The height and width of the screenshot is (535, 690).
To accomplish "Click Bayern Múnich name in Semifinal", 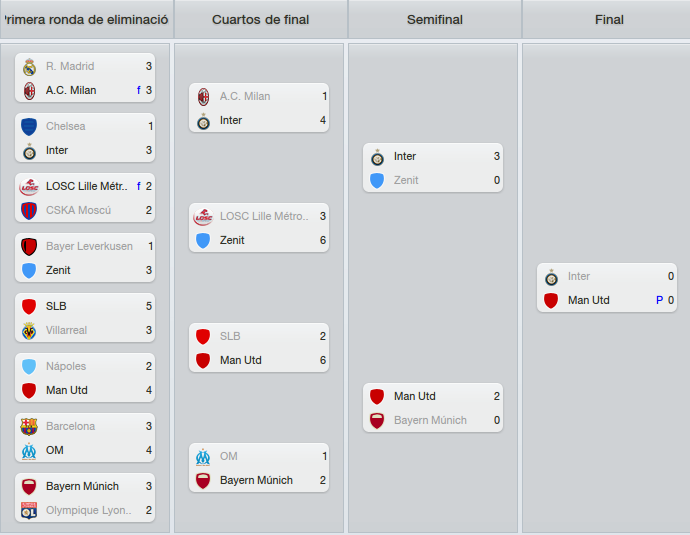I will tap(430, 421).
